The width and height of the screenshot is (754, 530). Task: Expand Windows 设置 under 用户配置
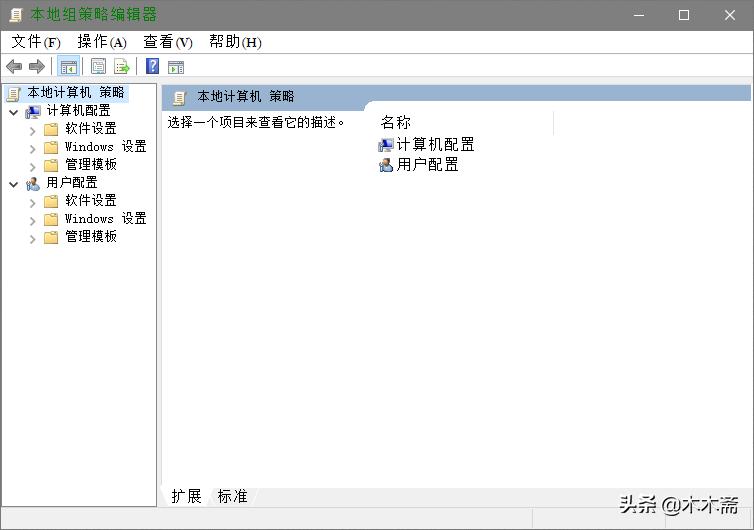tap(32, 221)
